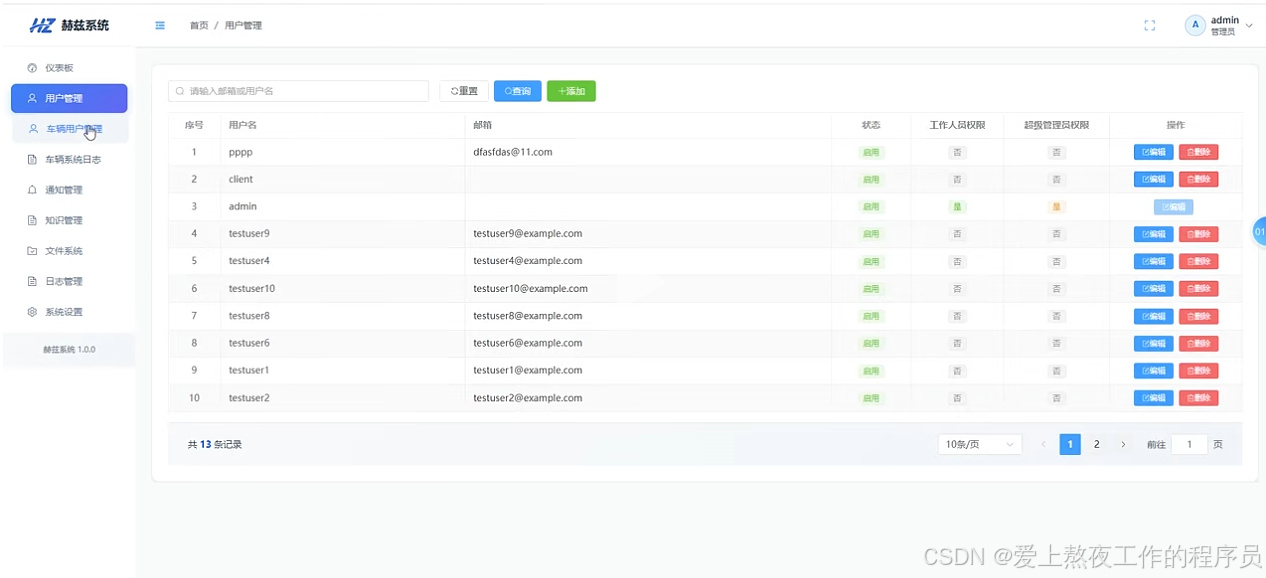Screen dimensions: 1266x578
Task: Click the 查询 search button
Action: click(518, 91)
